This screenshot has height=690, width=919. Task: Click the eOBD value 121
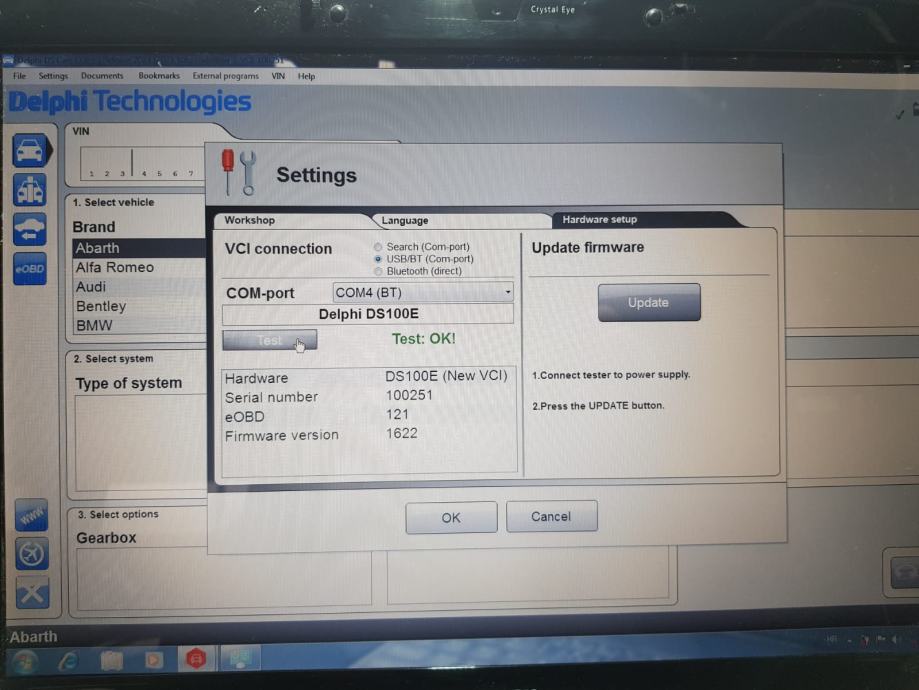click(397, 415)
